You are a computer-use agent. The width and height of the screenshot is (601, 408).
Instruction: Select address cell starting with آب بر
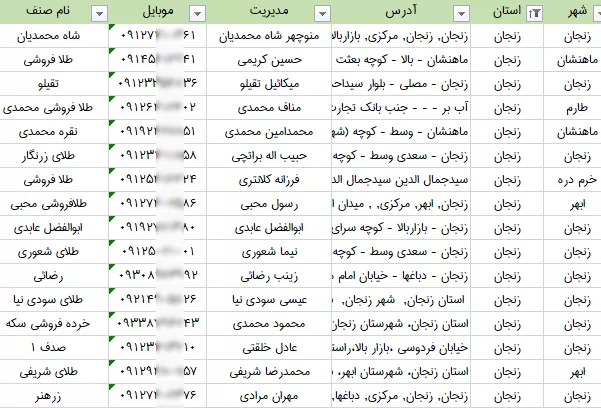(x=401, y=108)
